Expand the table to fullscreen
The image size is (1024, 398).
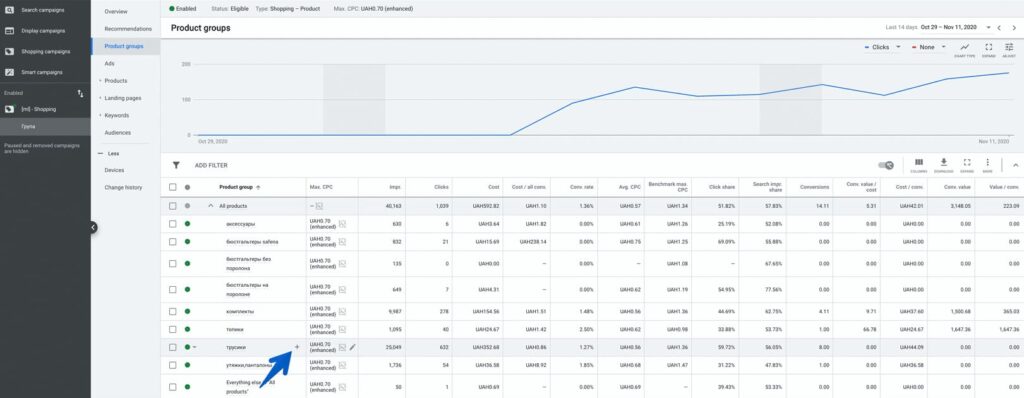point(967,164)
